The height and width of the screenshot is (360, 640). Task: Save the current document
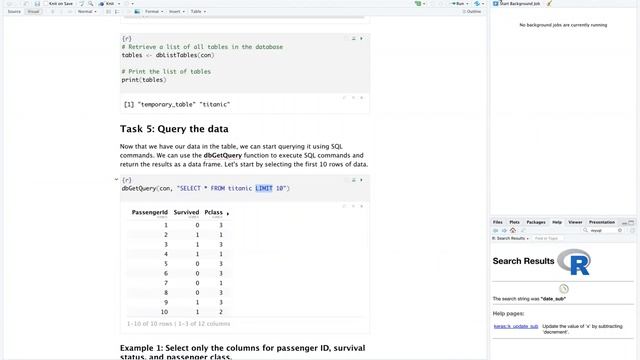tap(37, 4)
